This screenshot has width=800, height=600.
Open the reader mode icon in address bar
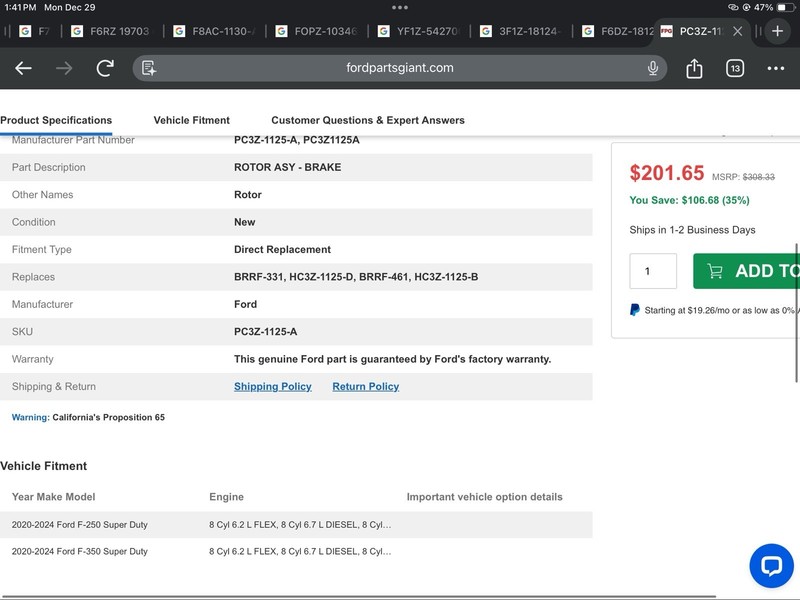point(149,68)
